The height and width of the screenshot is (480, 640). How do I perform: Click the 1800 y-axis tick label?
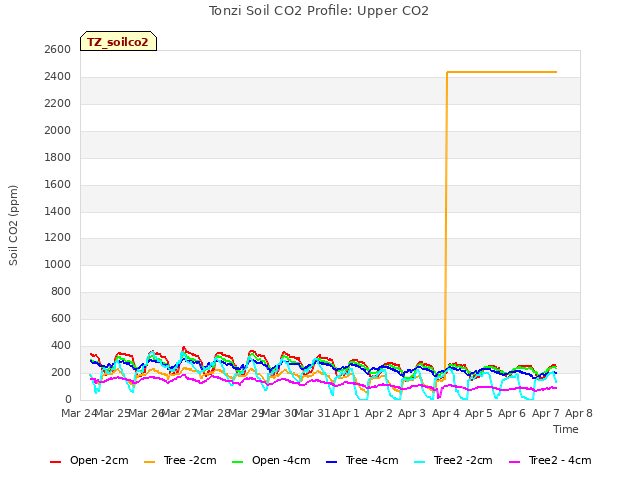[x=58, y=158]
